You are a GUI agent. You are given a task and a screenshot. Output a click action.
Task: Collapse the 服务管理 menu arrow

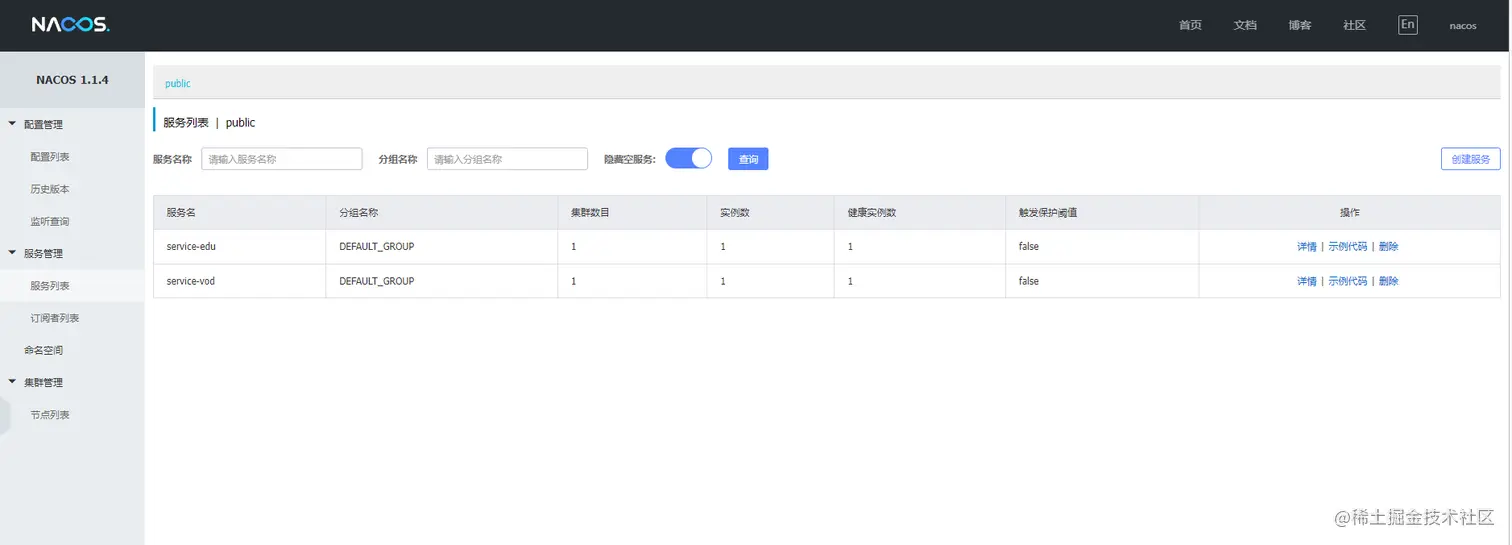click(x=12, y=253)
